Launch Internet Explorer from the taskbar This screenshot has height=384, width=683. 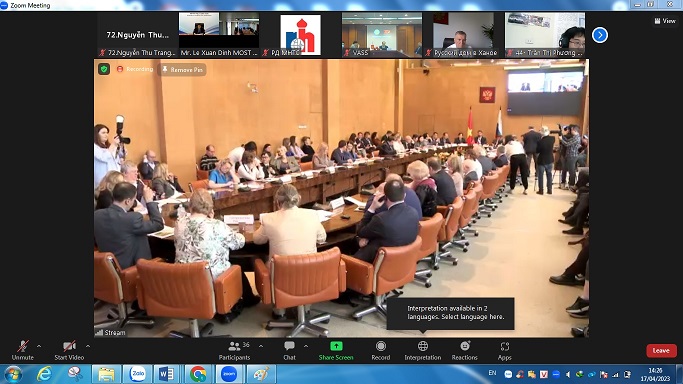(x=44, y=374)
